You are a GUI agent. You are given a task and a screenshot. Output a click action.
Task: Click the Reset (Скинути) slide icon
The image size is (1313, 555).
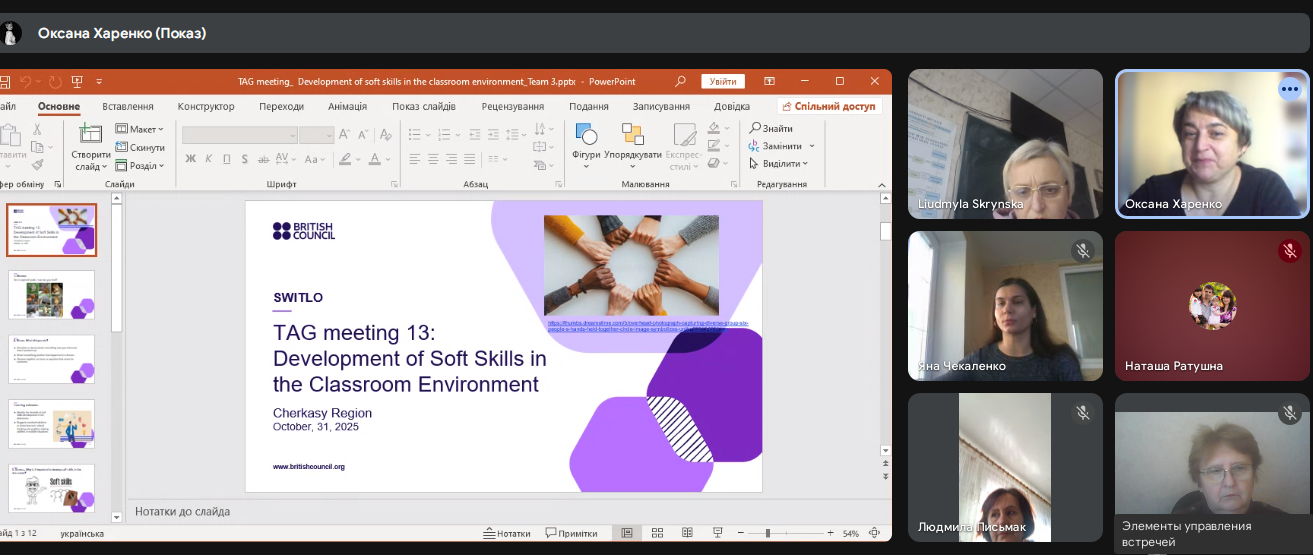(x=139, y=147)
